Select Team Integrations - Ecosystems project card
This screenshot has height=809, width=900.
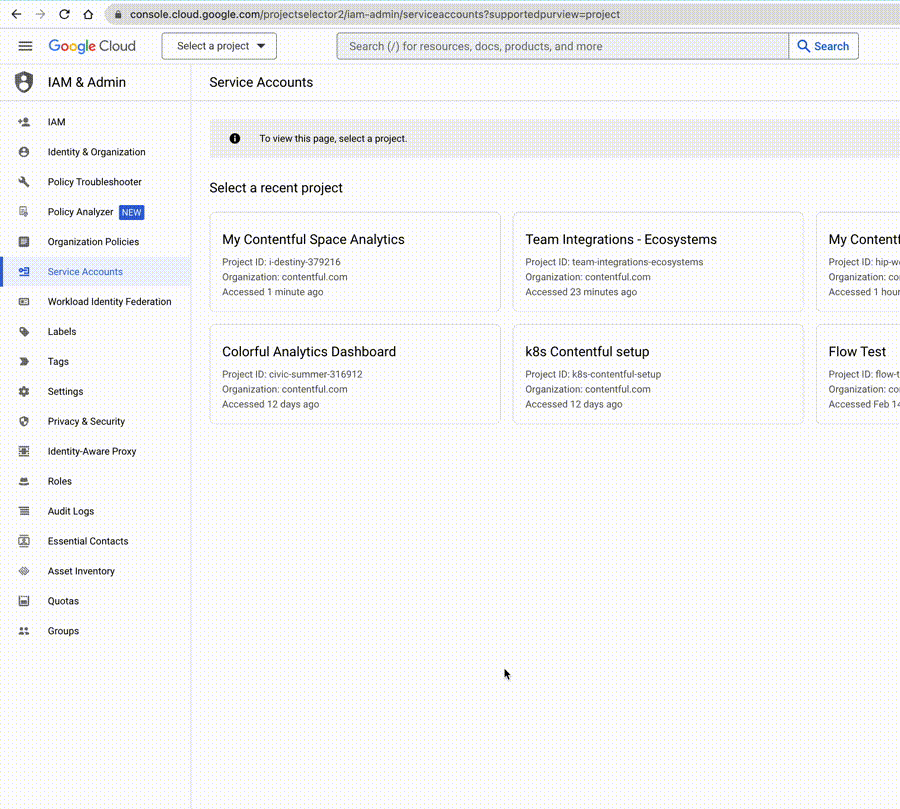(658, 262)
